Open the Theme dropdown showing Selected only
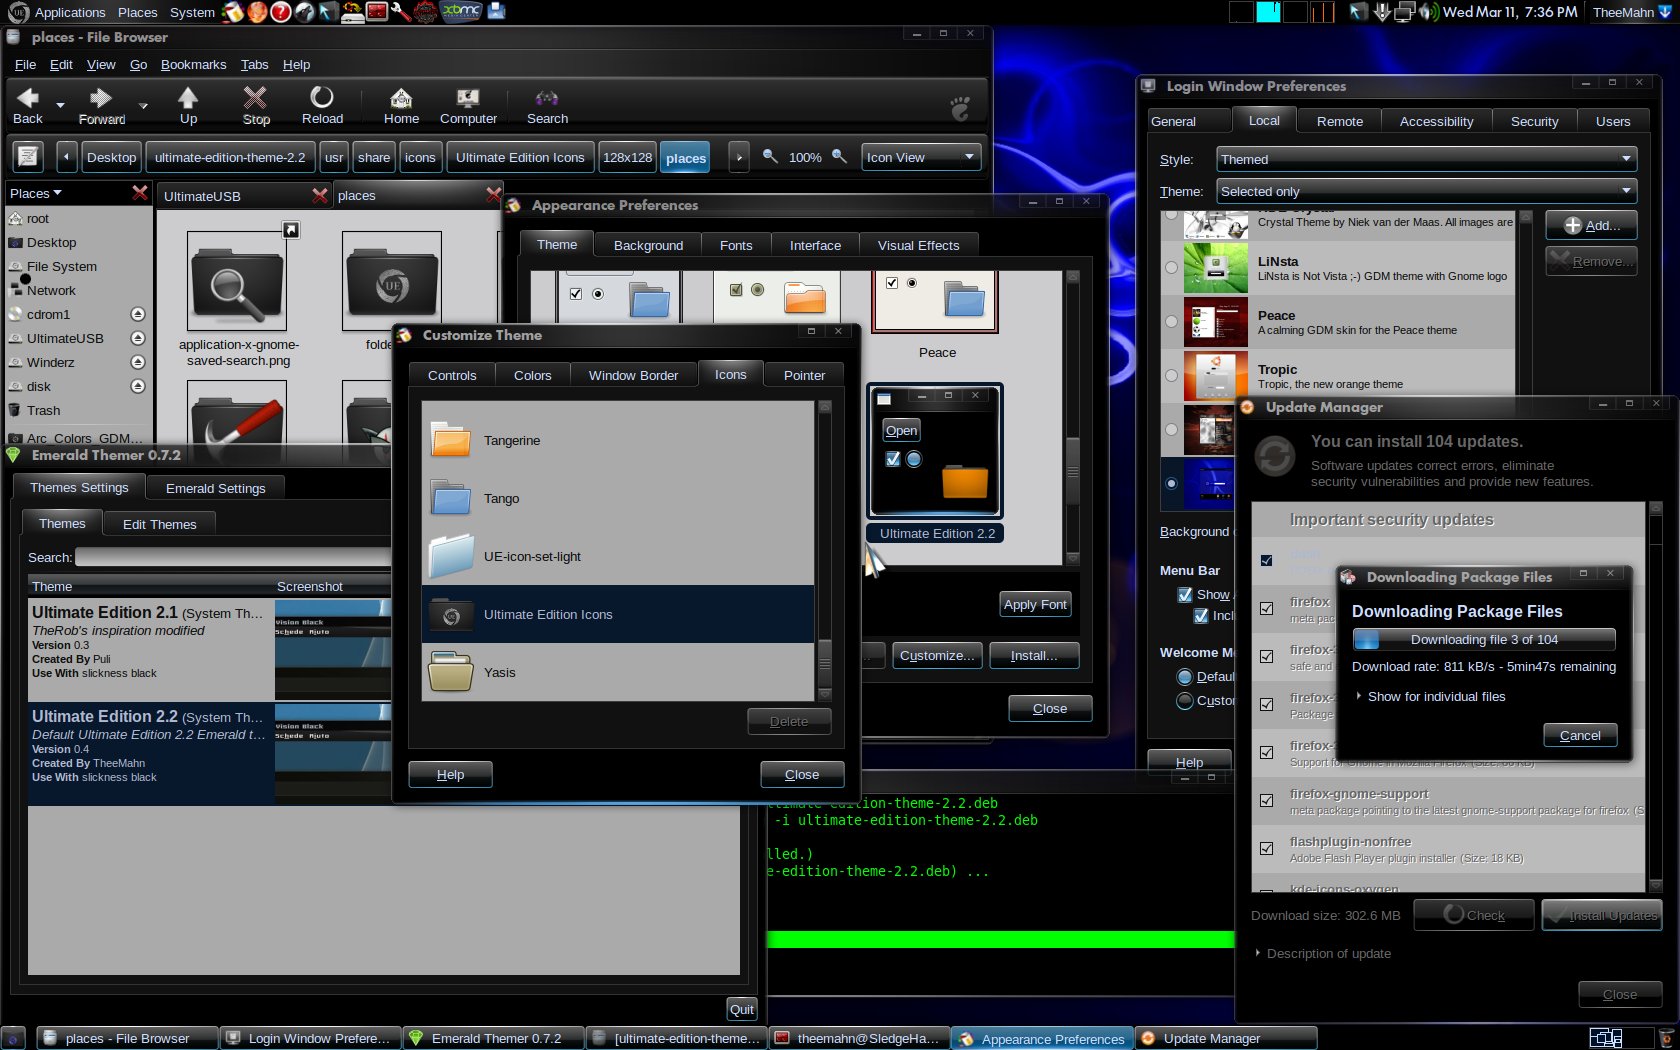Viewport: 1680px width, 1050px height. pyautogui.click(x=1426, y=191)
